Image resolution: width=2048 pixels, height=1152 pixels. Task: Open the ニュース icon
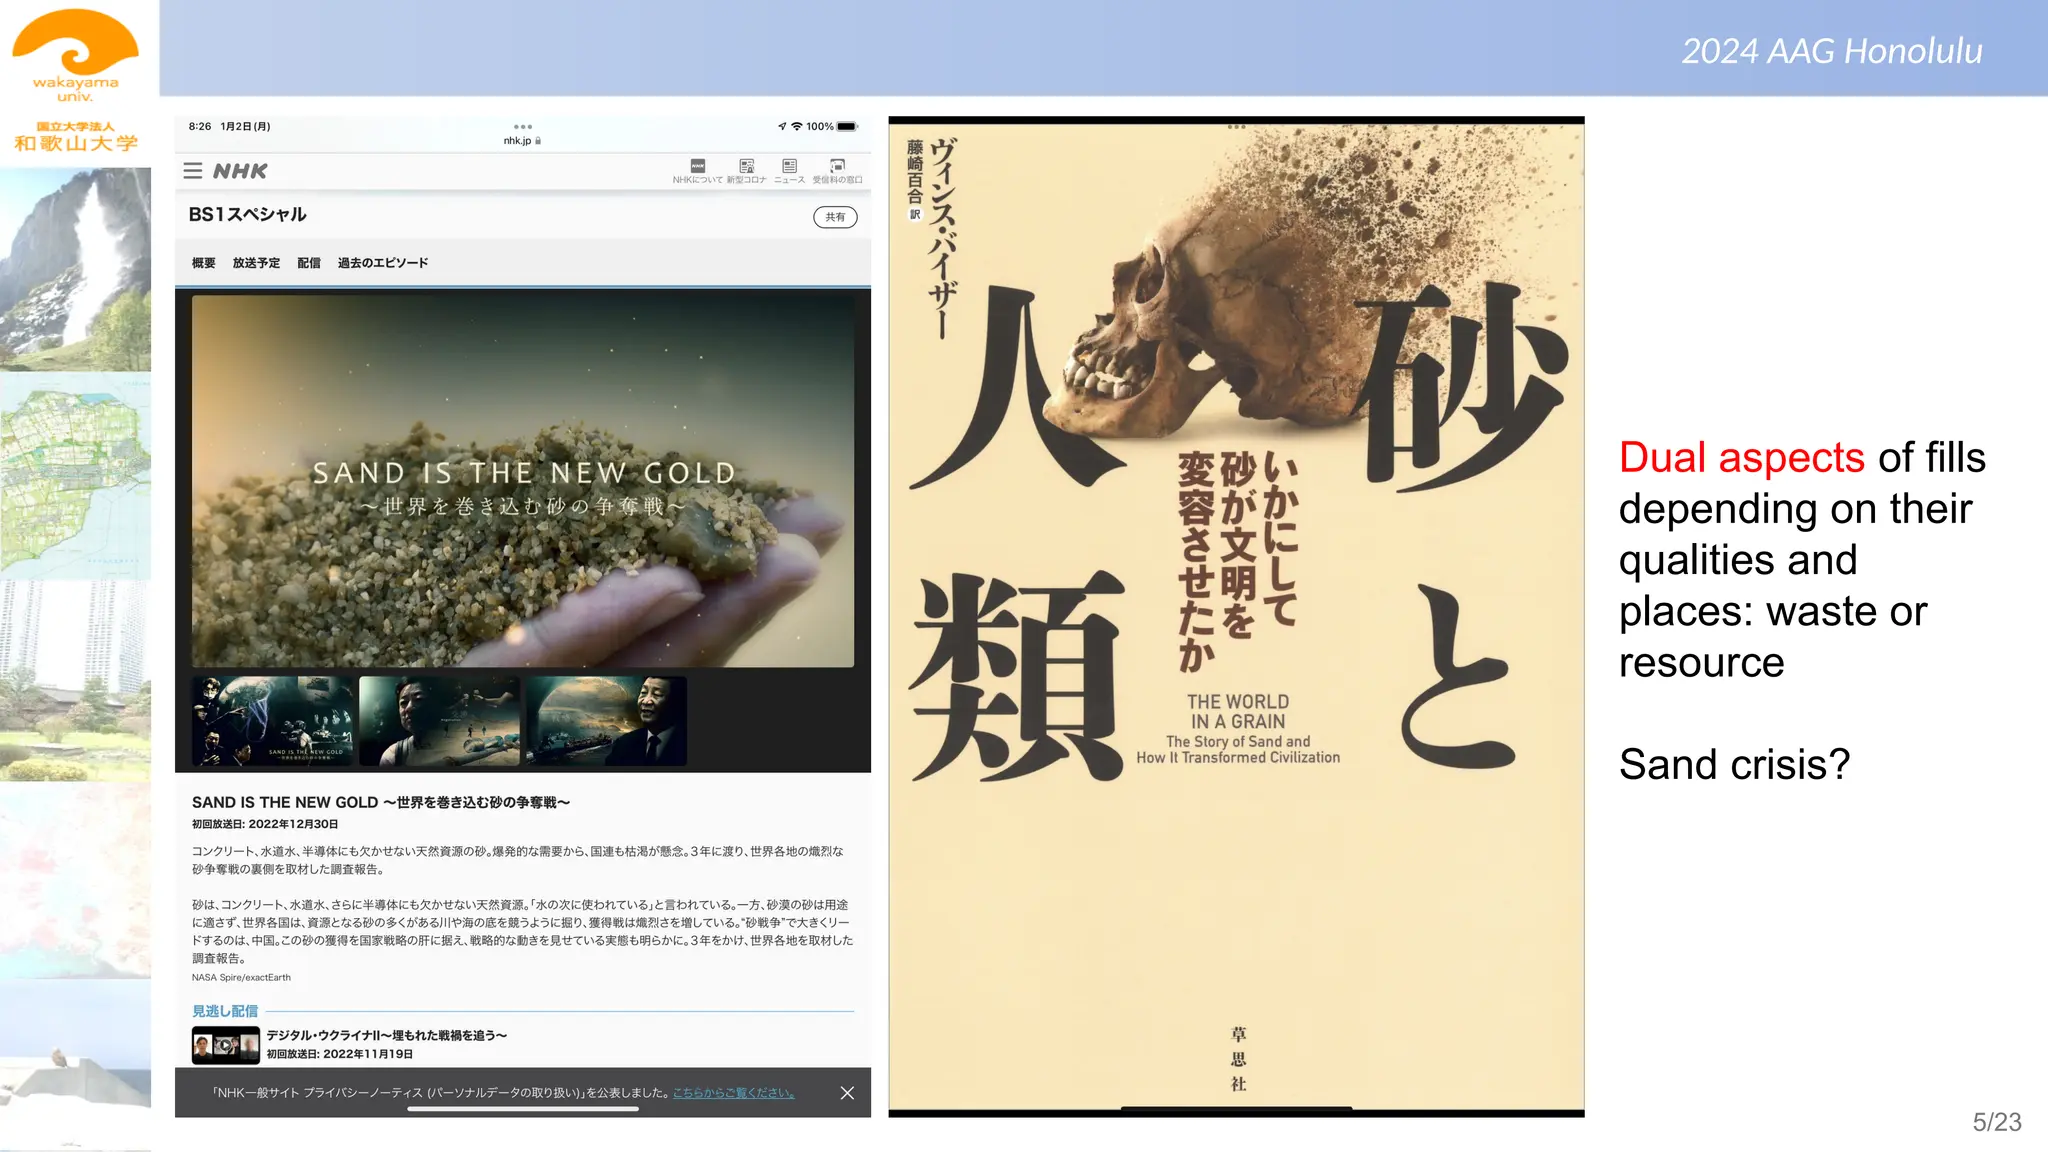point(789,171)
